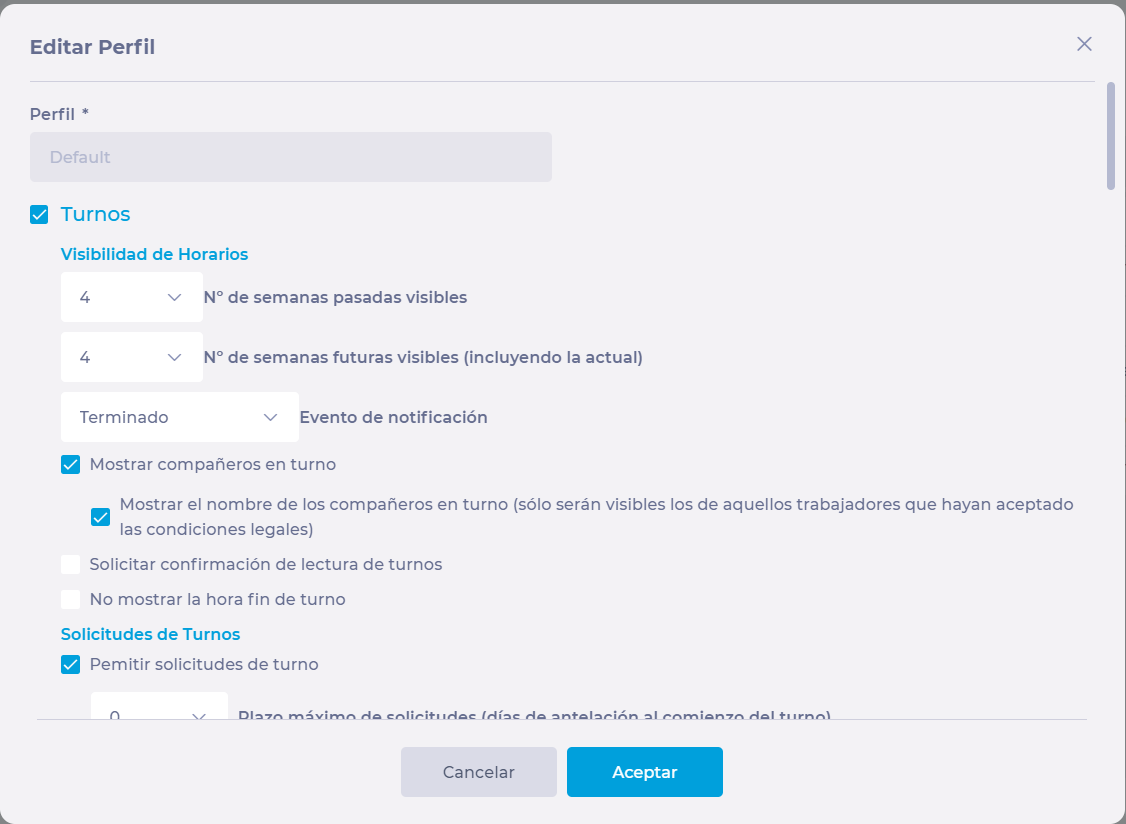This screenshot has height=824, width=1126.
Task: Uncheck Pemitir solicitudes de turno
Action: (x=70, y=665)
